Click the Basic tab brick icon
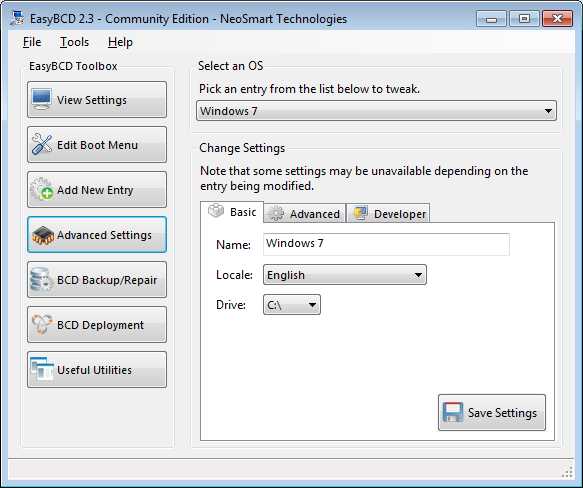Screen dimensions: 583x488 coord(216,211)
